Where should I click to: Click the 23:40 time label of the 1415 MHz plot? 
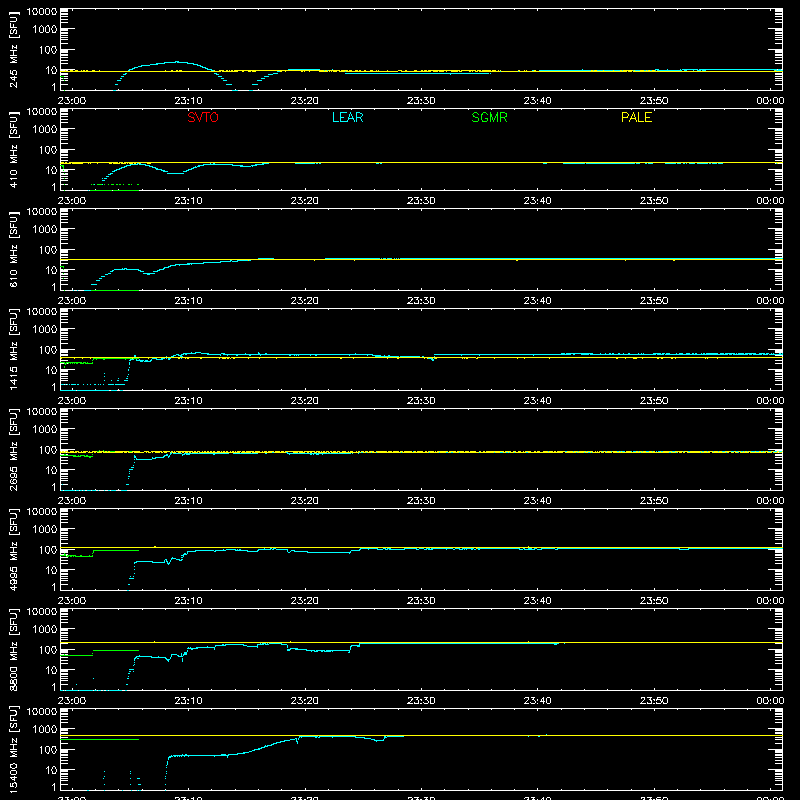click(537, 401)
